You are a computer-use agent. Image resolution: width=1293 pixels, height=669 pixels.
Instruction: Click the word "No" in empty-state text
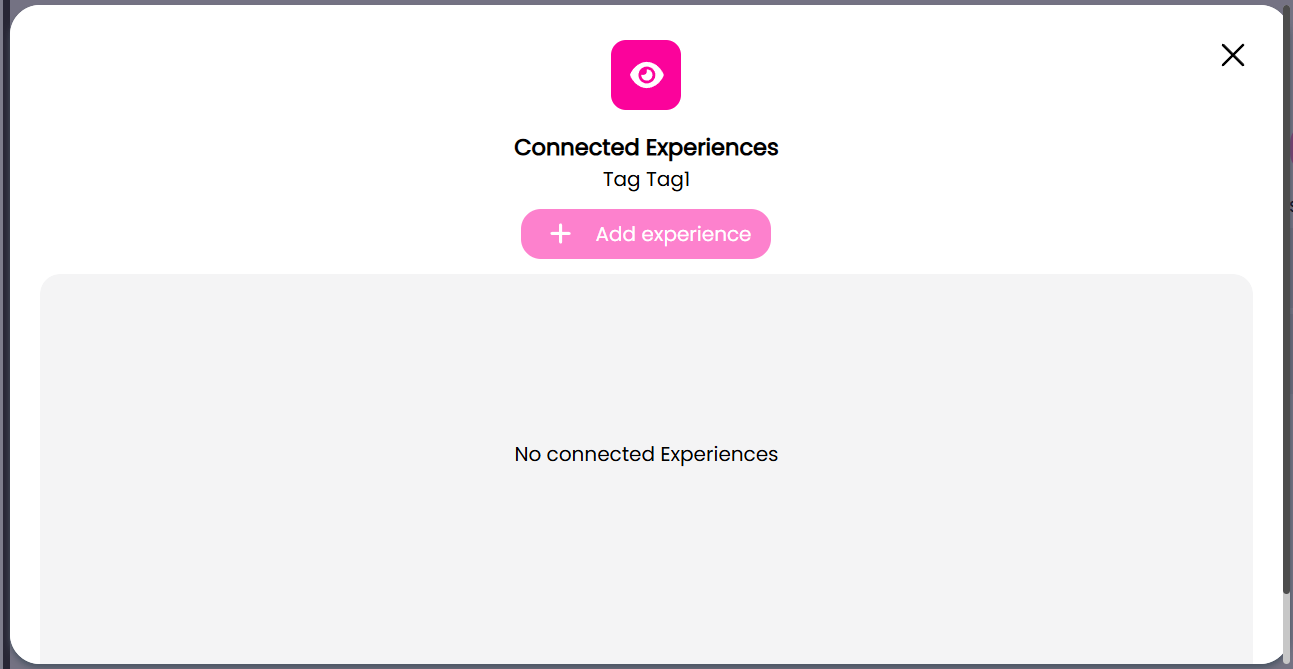527,454
